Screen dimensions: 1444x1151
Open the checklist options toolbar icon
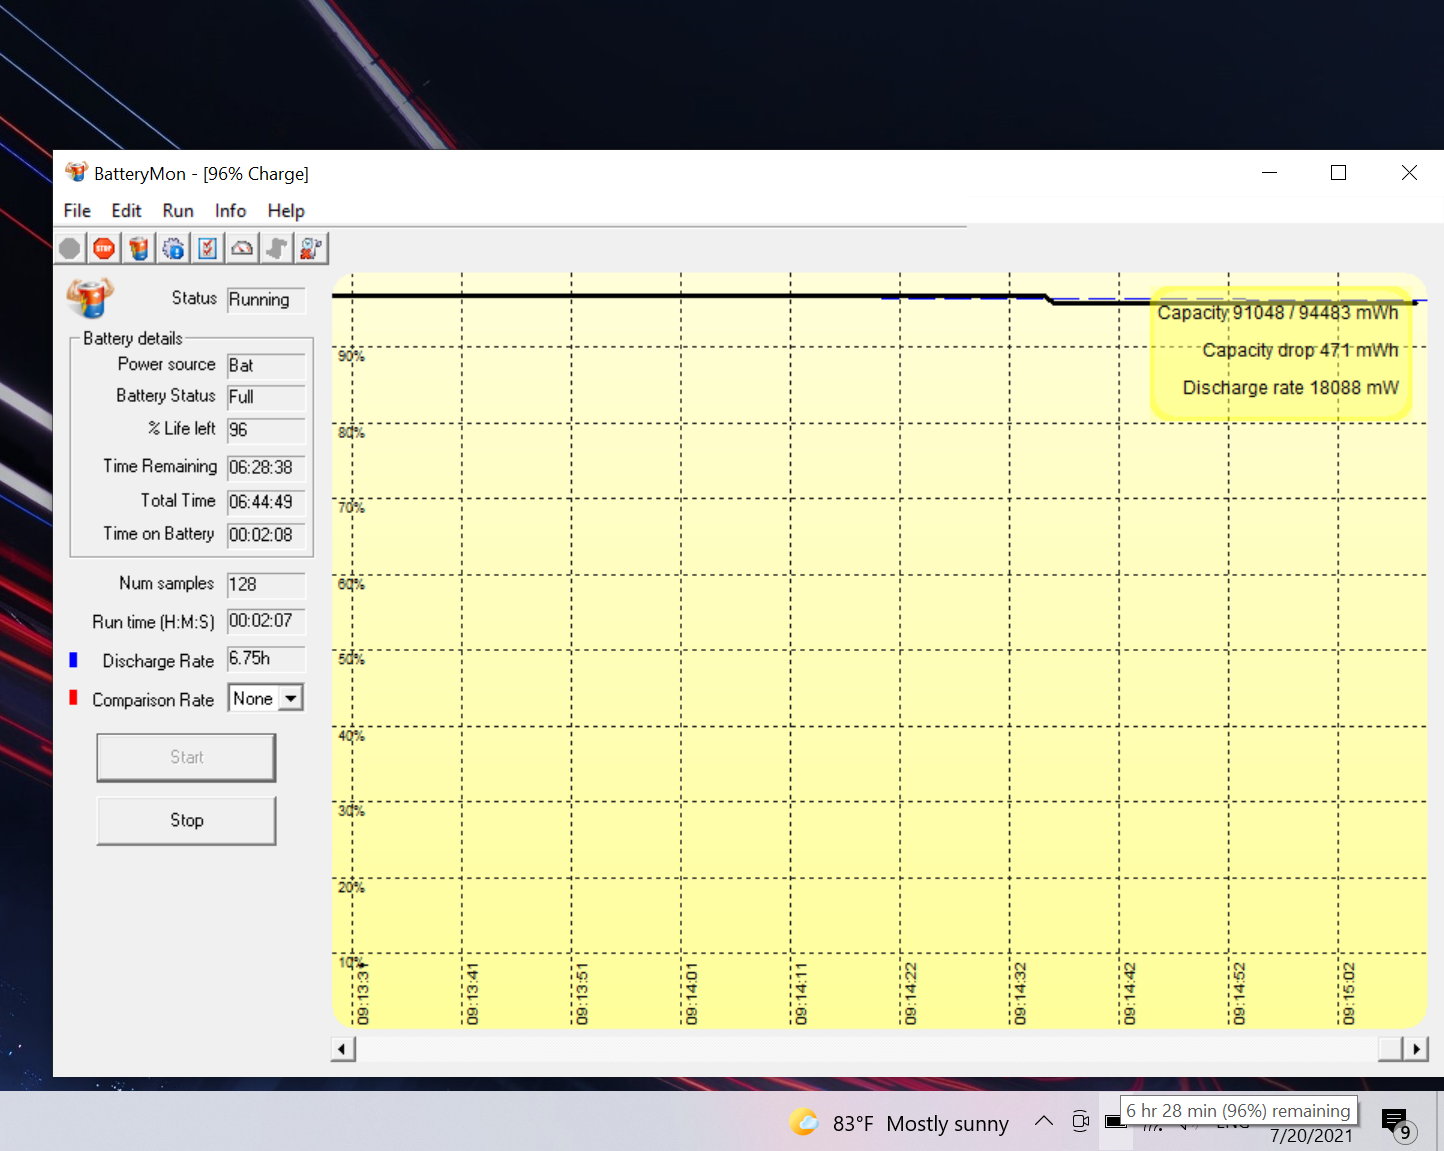tap(207, 248)
